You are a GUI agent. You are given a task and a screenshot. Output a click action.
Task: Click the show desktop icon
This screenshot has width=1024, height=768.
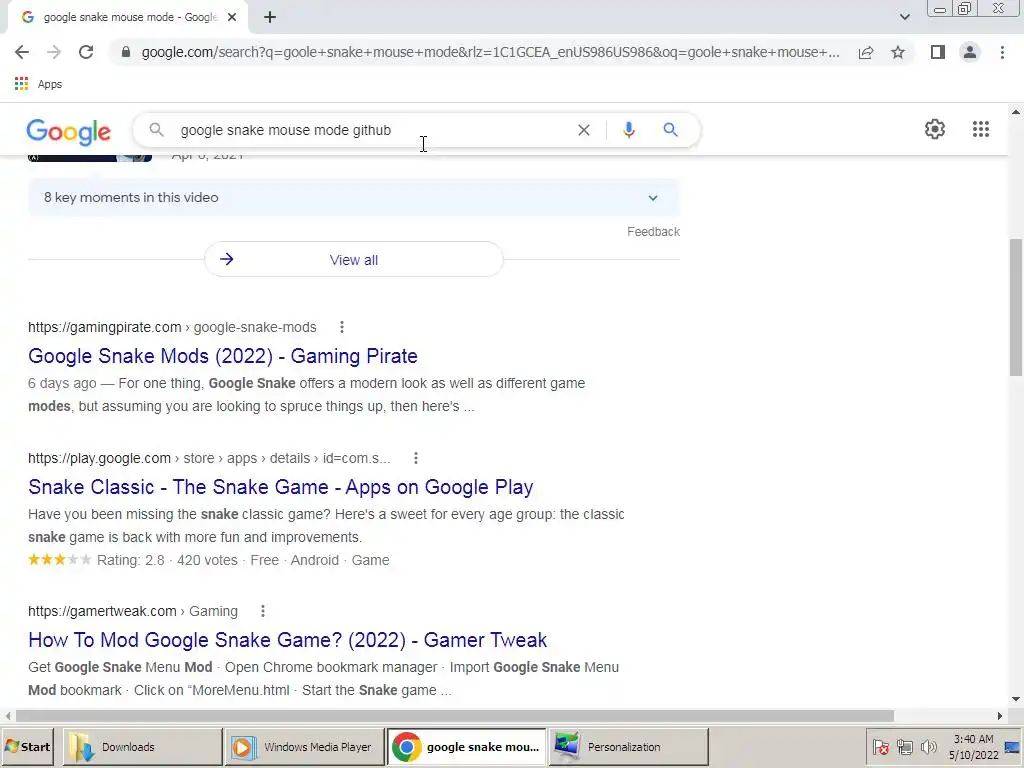(x=1013, y=747)
